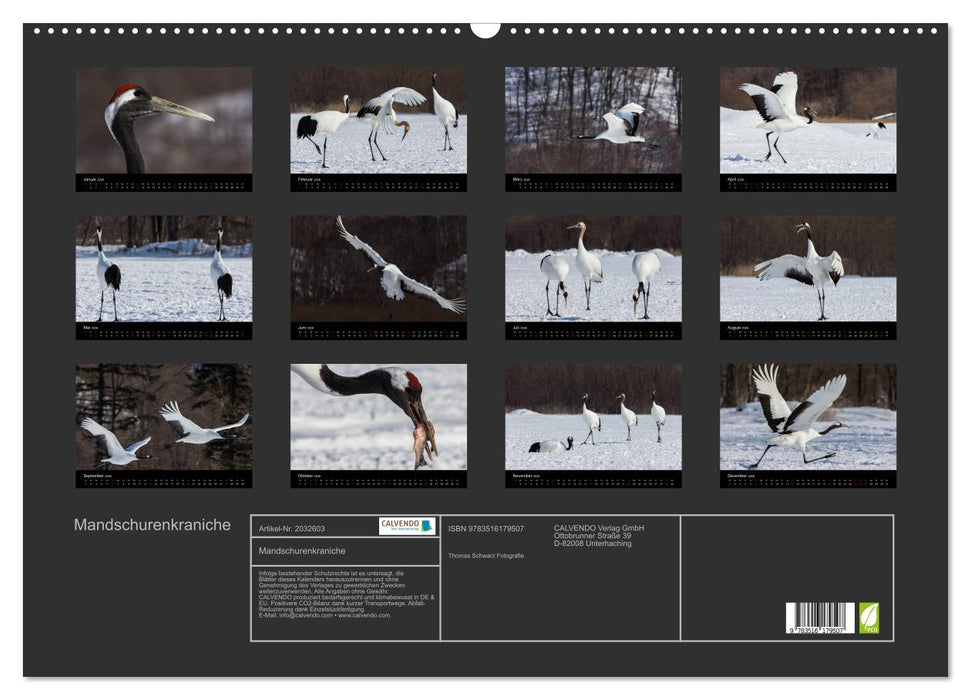Viewport: 971px width, 700px height.
Task: Click the Artikel-Nr. 2032603 field
Action: click(x=292, y=528)
